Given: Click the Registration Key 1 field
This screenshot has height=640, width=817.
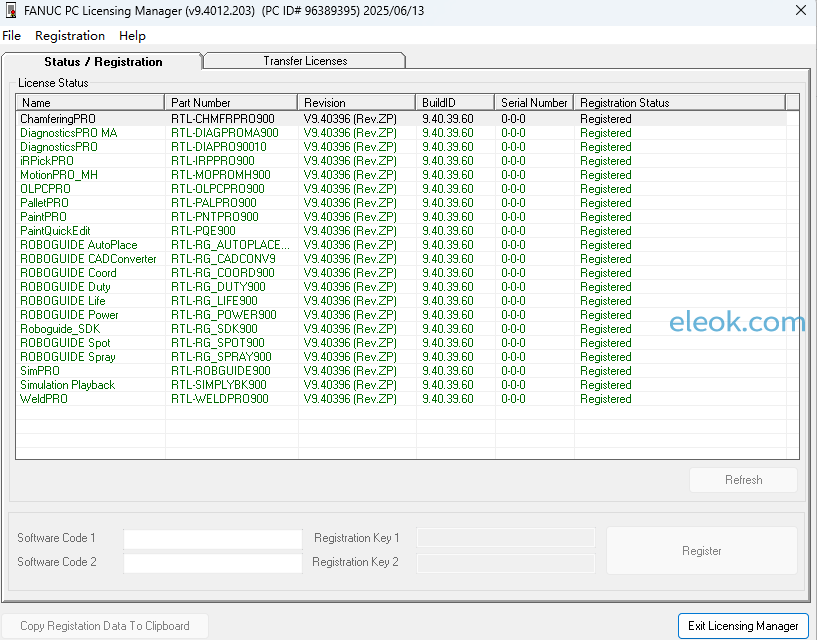Looking at the screenshot, I should (x=506, y=538).
